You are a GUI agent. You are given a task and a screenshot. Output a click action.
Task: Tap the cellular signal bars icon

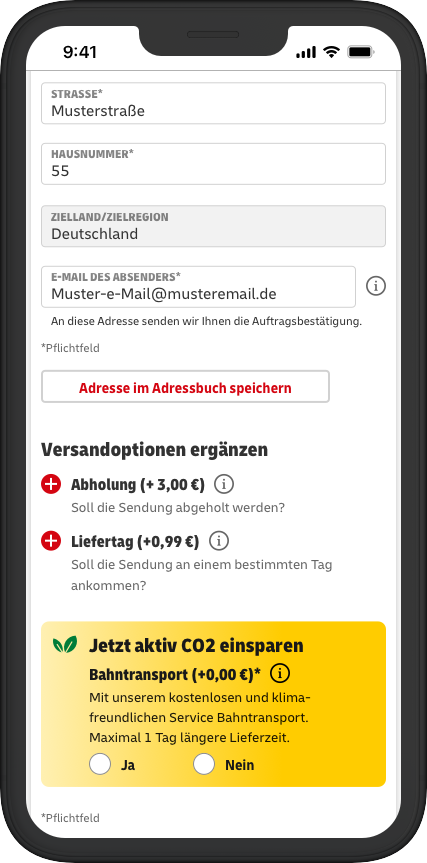[x=306, y=53]
